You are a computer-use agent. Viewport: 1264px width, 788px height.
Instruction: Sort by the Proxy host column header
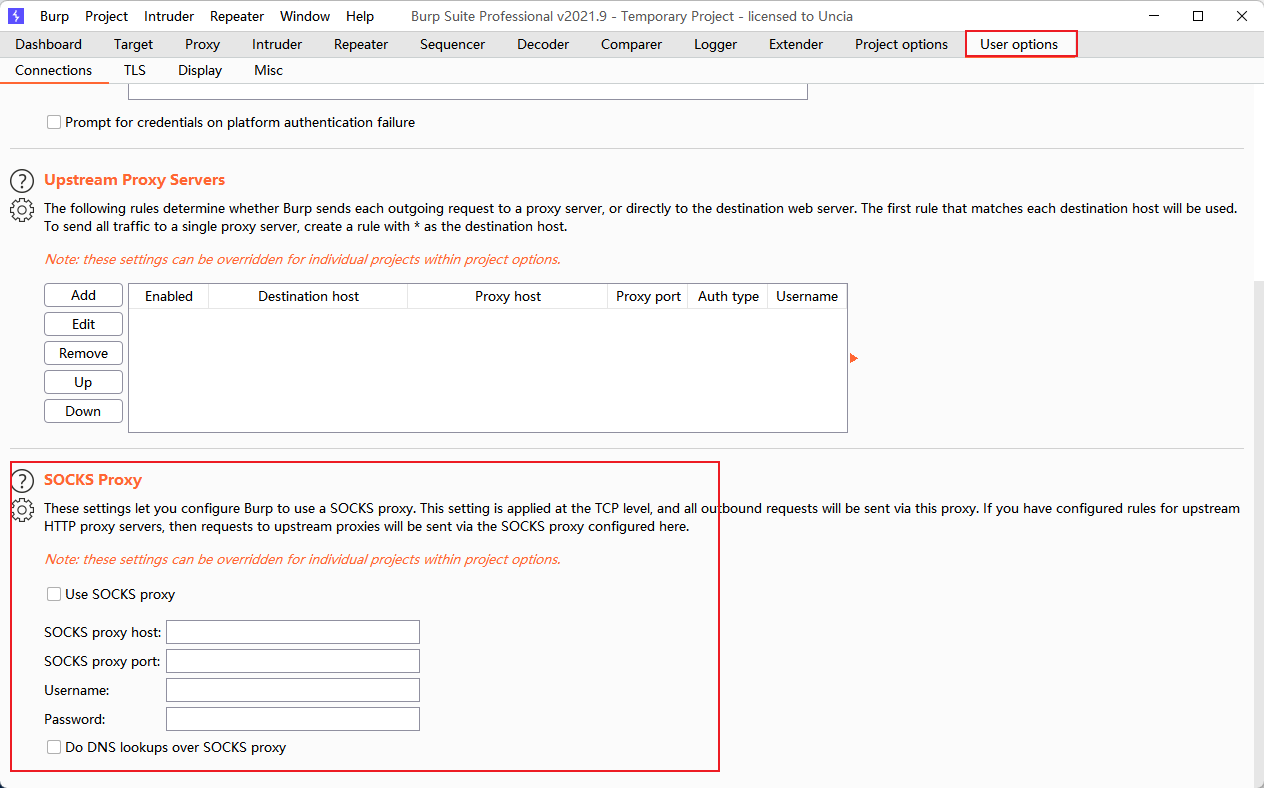pyautogui.click(x=508, y=296)
